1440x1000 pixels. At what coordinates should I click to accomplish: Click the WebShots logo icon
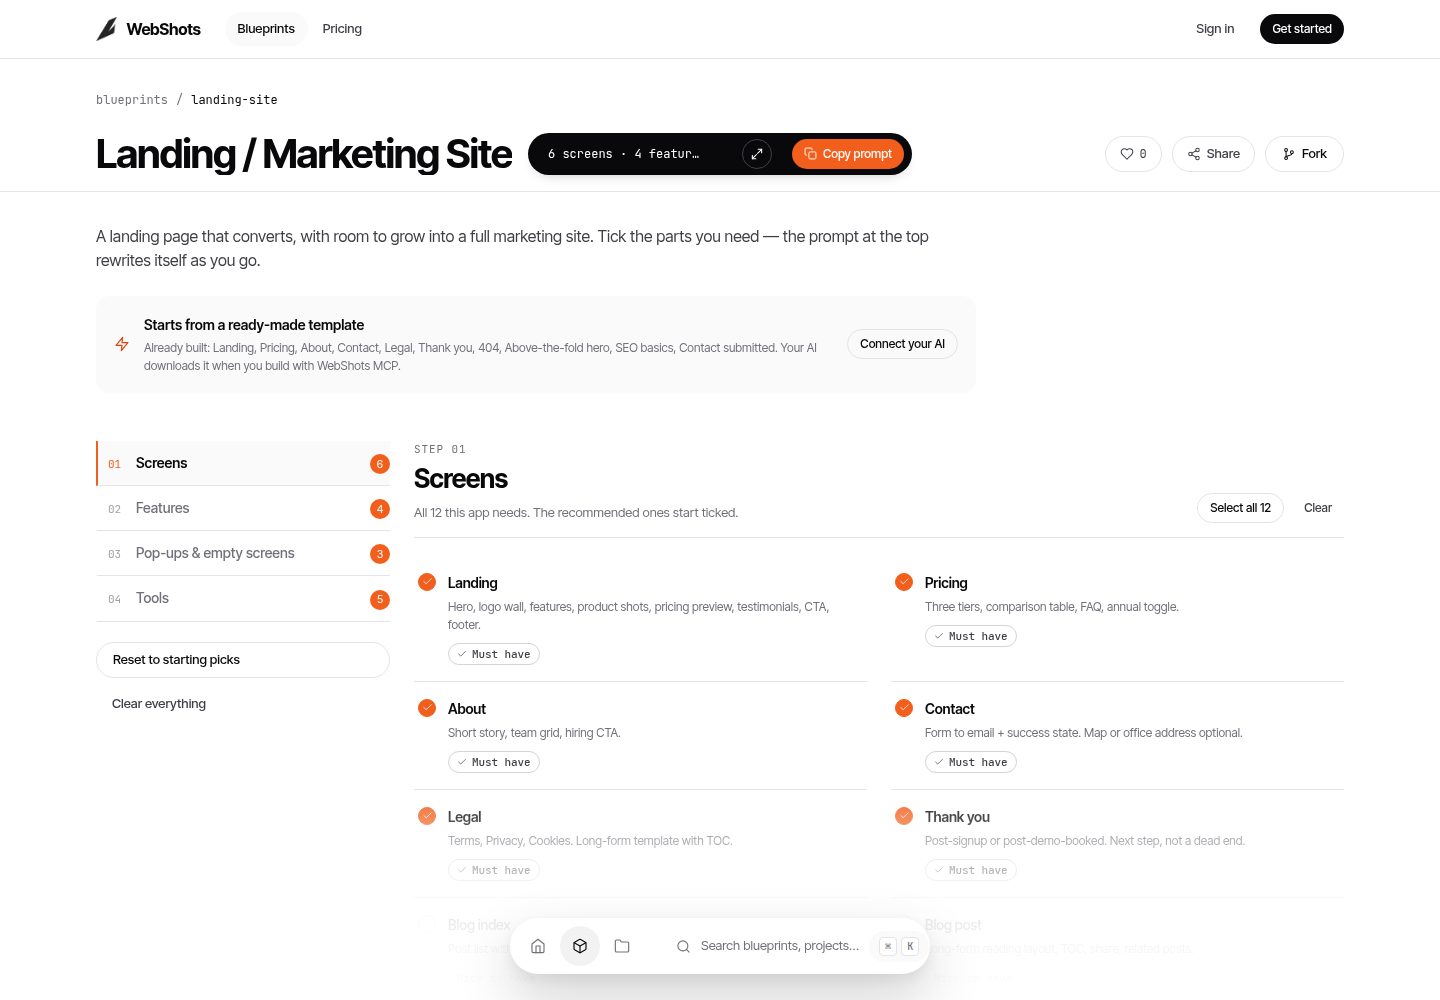[107, 29]
